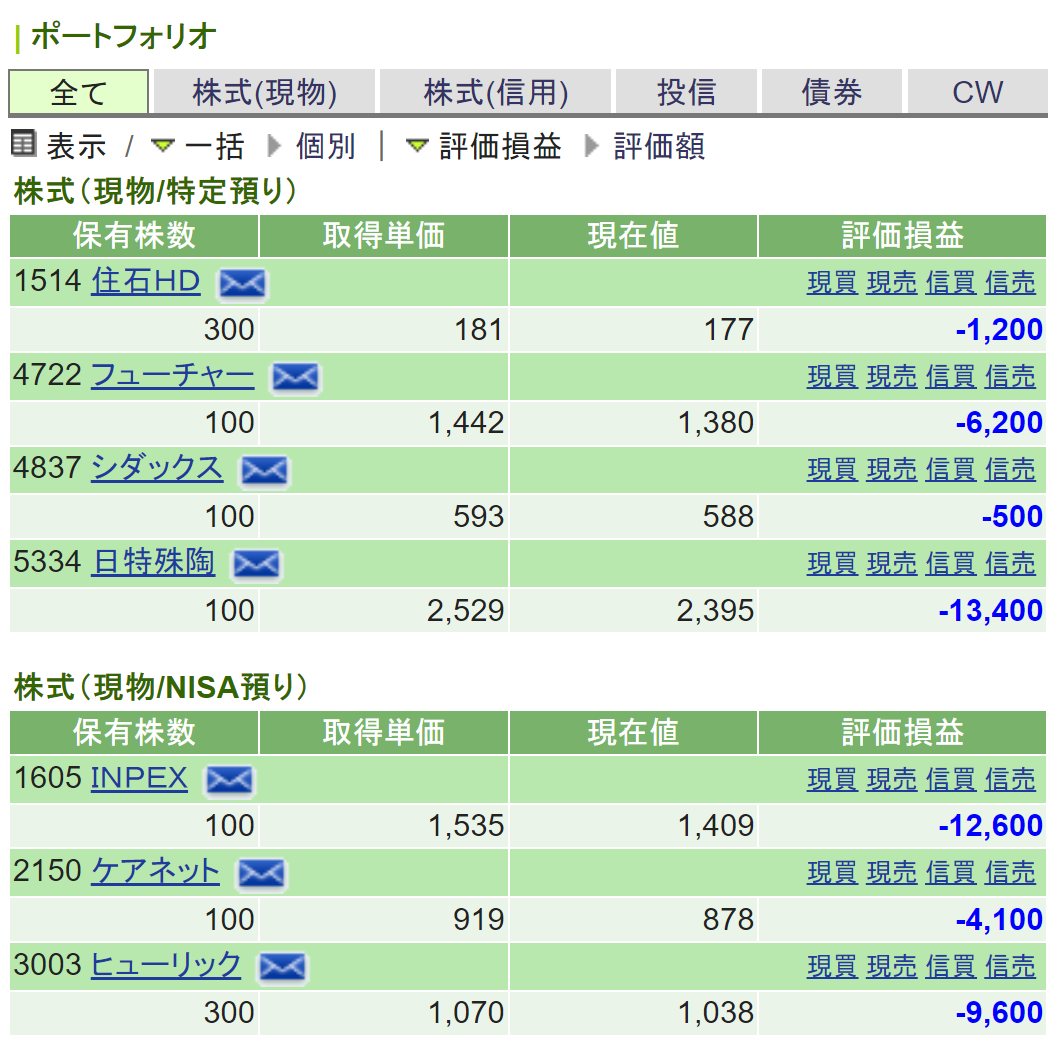Choose 評価額 view option
Image resolution: width=1061 pixels, height=1048 pixels.
pyautogui.click(x=659, y=146)
